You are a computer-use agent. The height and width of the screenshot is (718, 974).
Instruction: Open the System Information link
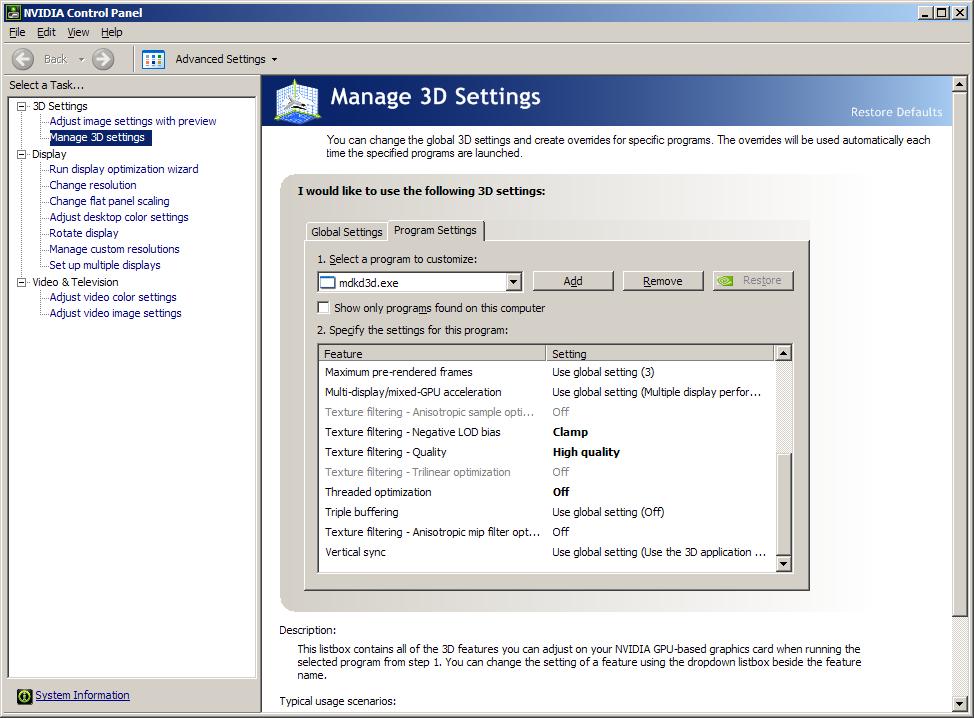(x=83, y=696)
